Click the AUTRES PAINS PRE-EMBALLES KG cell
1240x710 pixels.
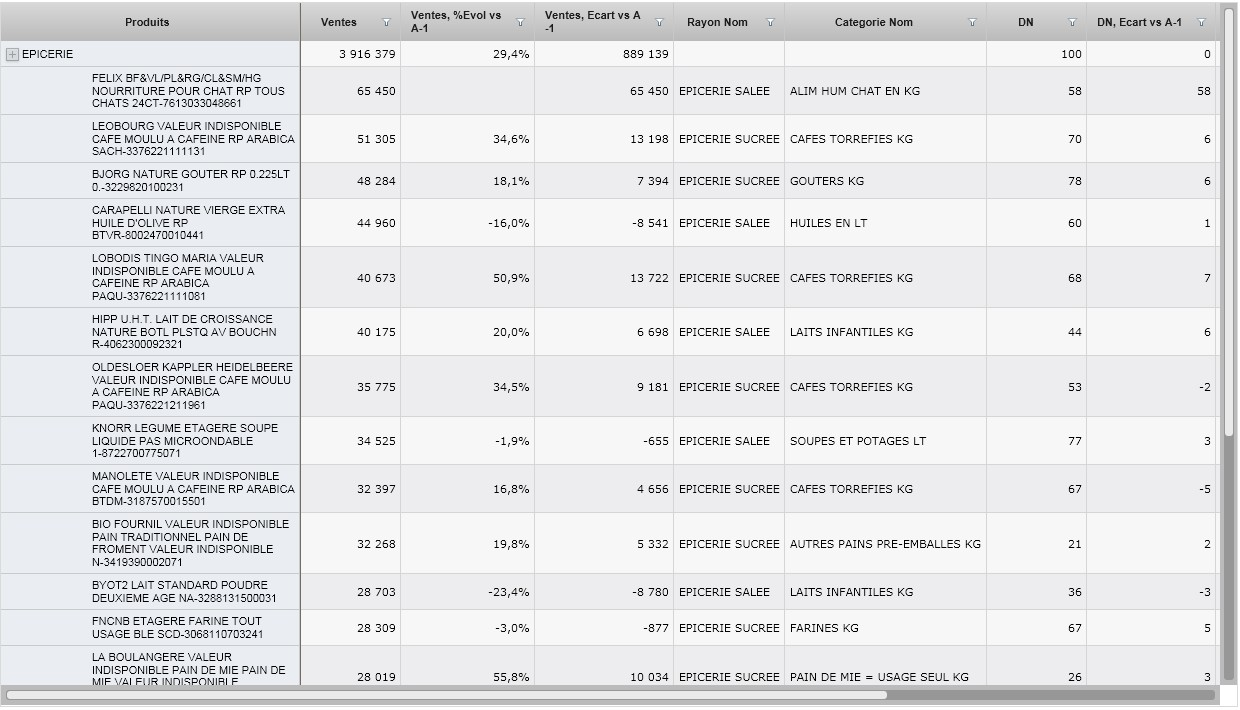[885, 544]
